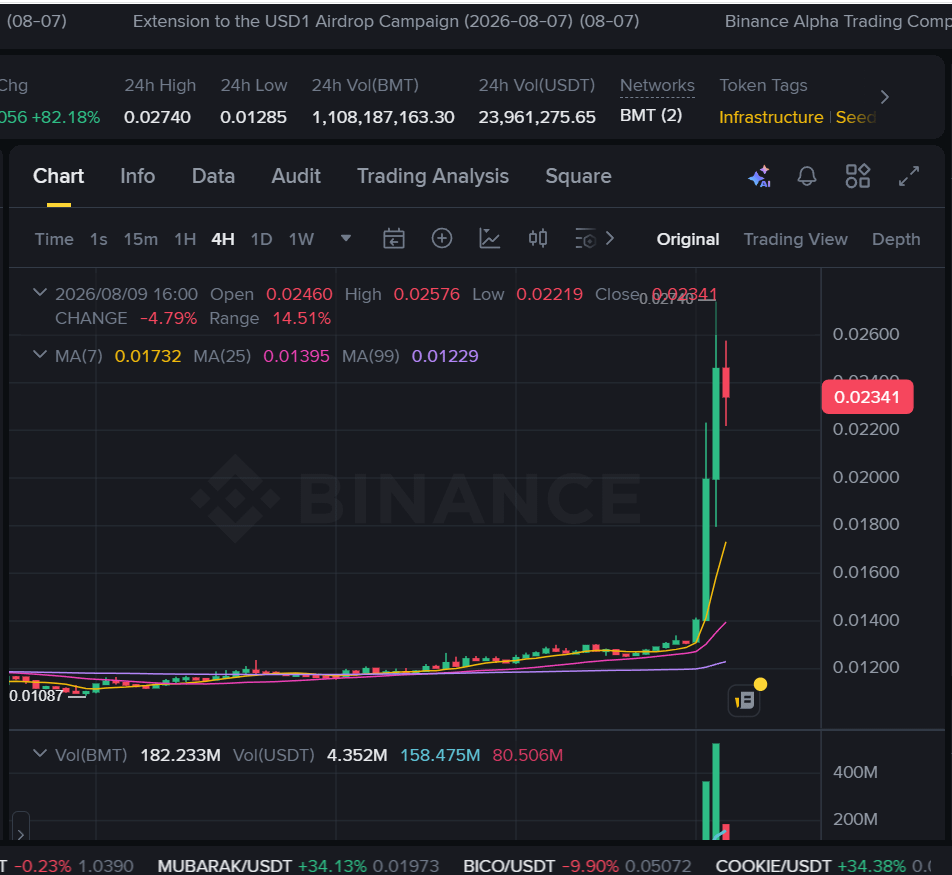Click the current price 0.02341 label
The image size is (952, 875).
pyautogui.click(x=867, y=397)
